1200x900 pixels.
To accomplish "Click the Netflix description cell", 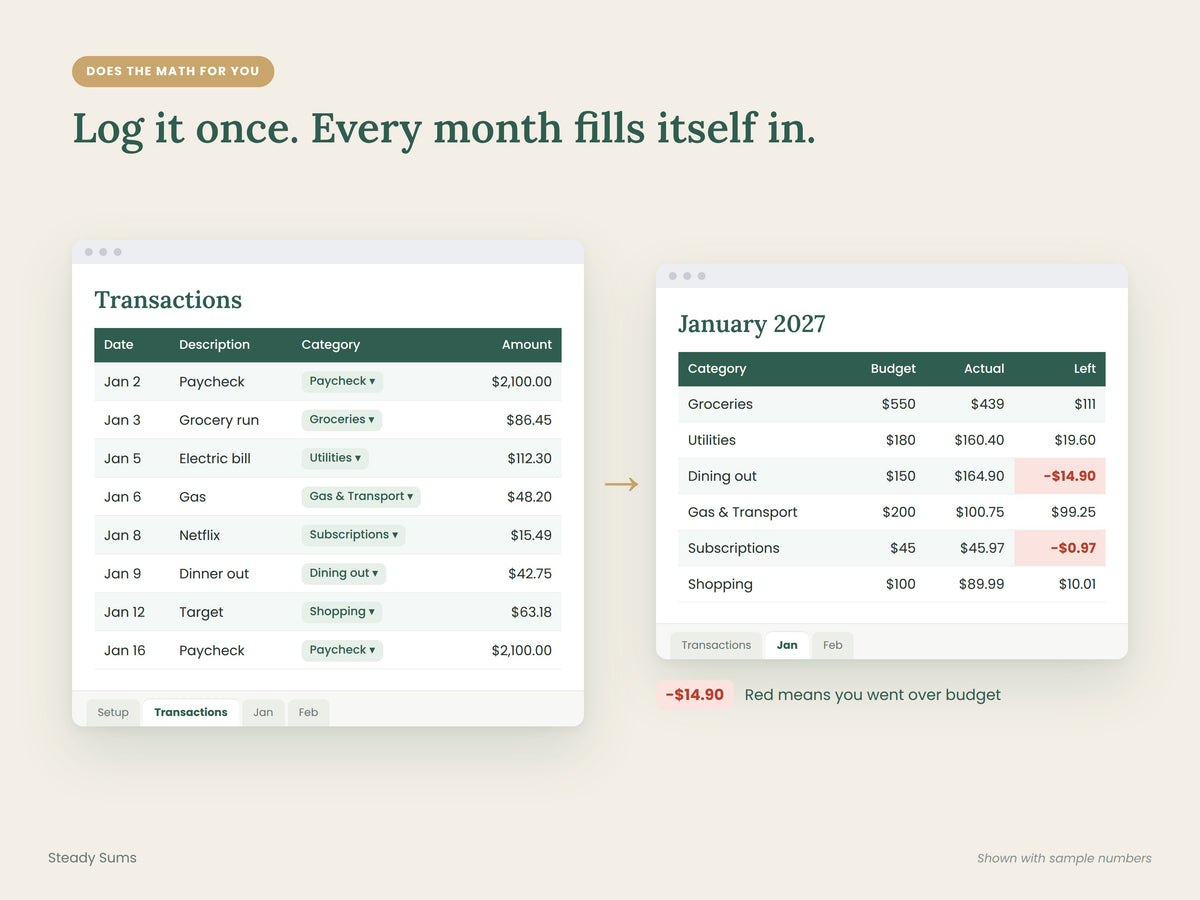I will [199, 535].
